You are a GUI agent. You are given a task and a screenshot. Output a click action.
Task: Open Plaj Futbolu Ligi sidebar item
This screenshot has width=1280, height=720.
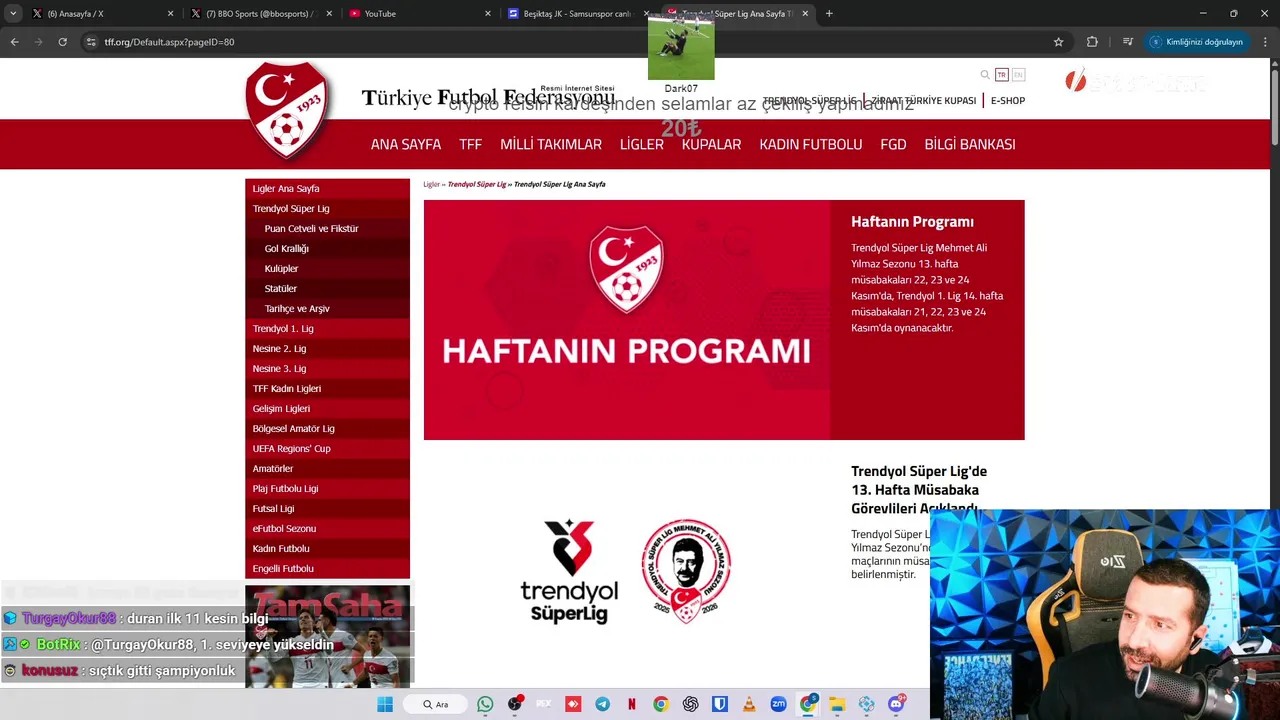(327, 488)
